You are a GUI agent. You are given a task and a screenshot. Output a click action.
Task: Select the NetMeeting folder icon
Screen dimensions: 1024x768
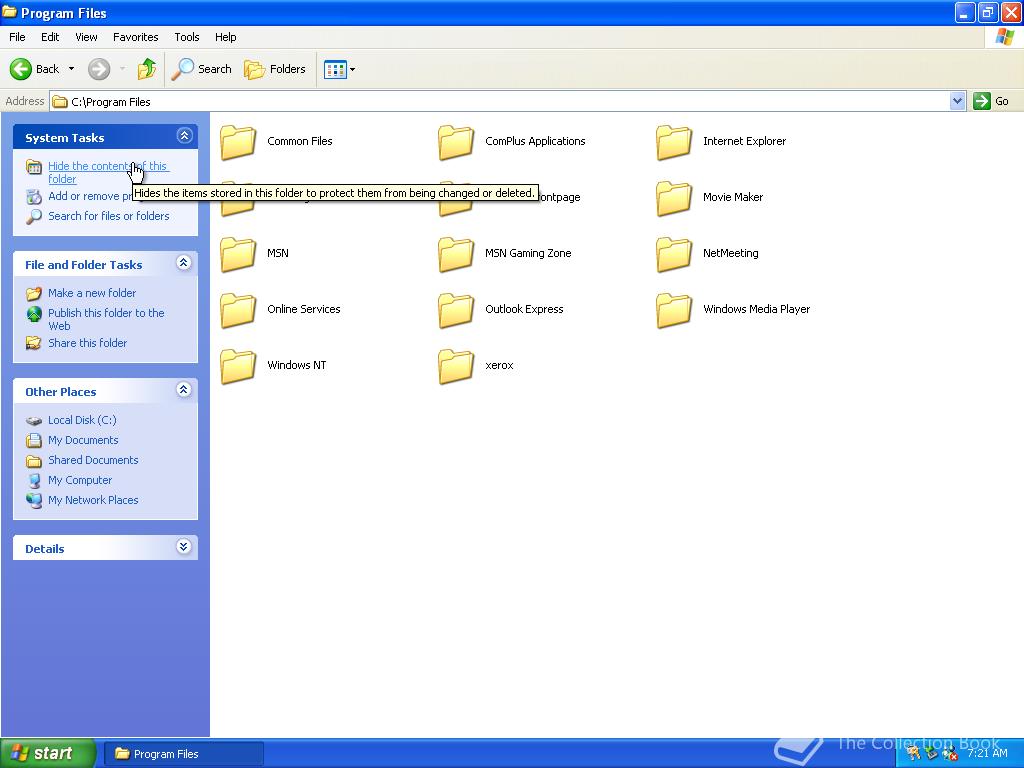coord(674,254)
